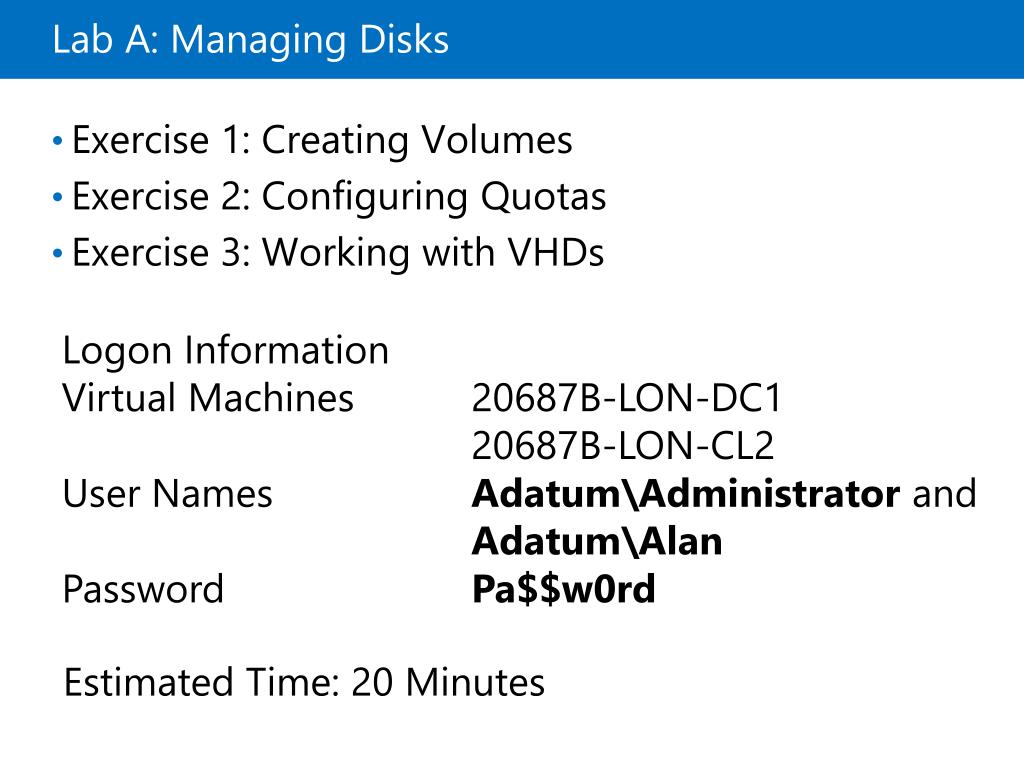Click the blue header banner
This screenshot has height=768, width=1024.
coord(512,39)
